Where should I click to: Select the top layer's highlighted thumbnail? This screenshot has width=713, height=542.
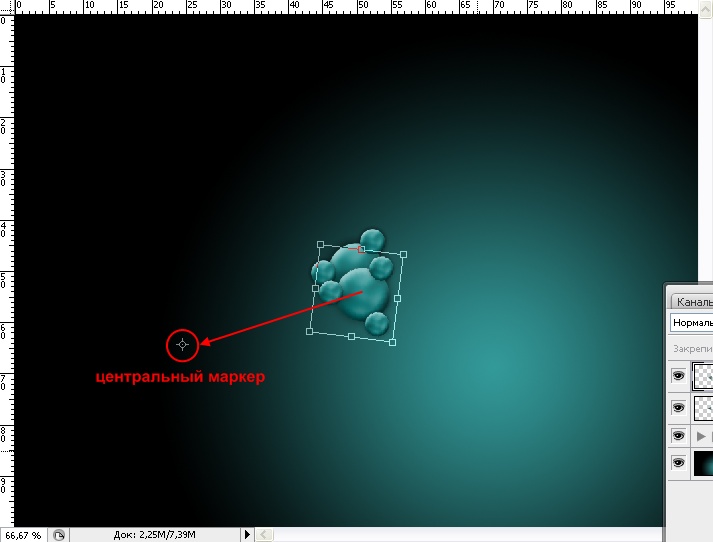(703, 376)
